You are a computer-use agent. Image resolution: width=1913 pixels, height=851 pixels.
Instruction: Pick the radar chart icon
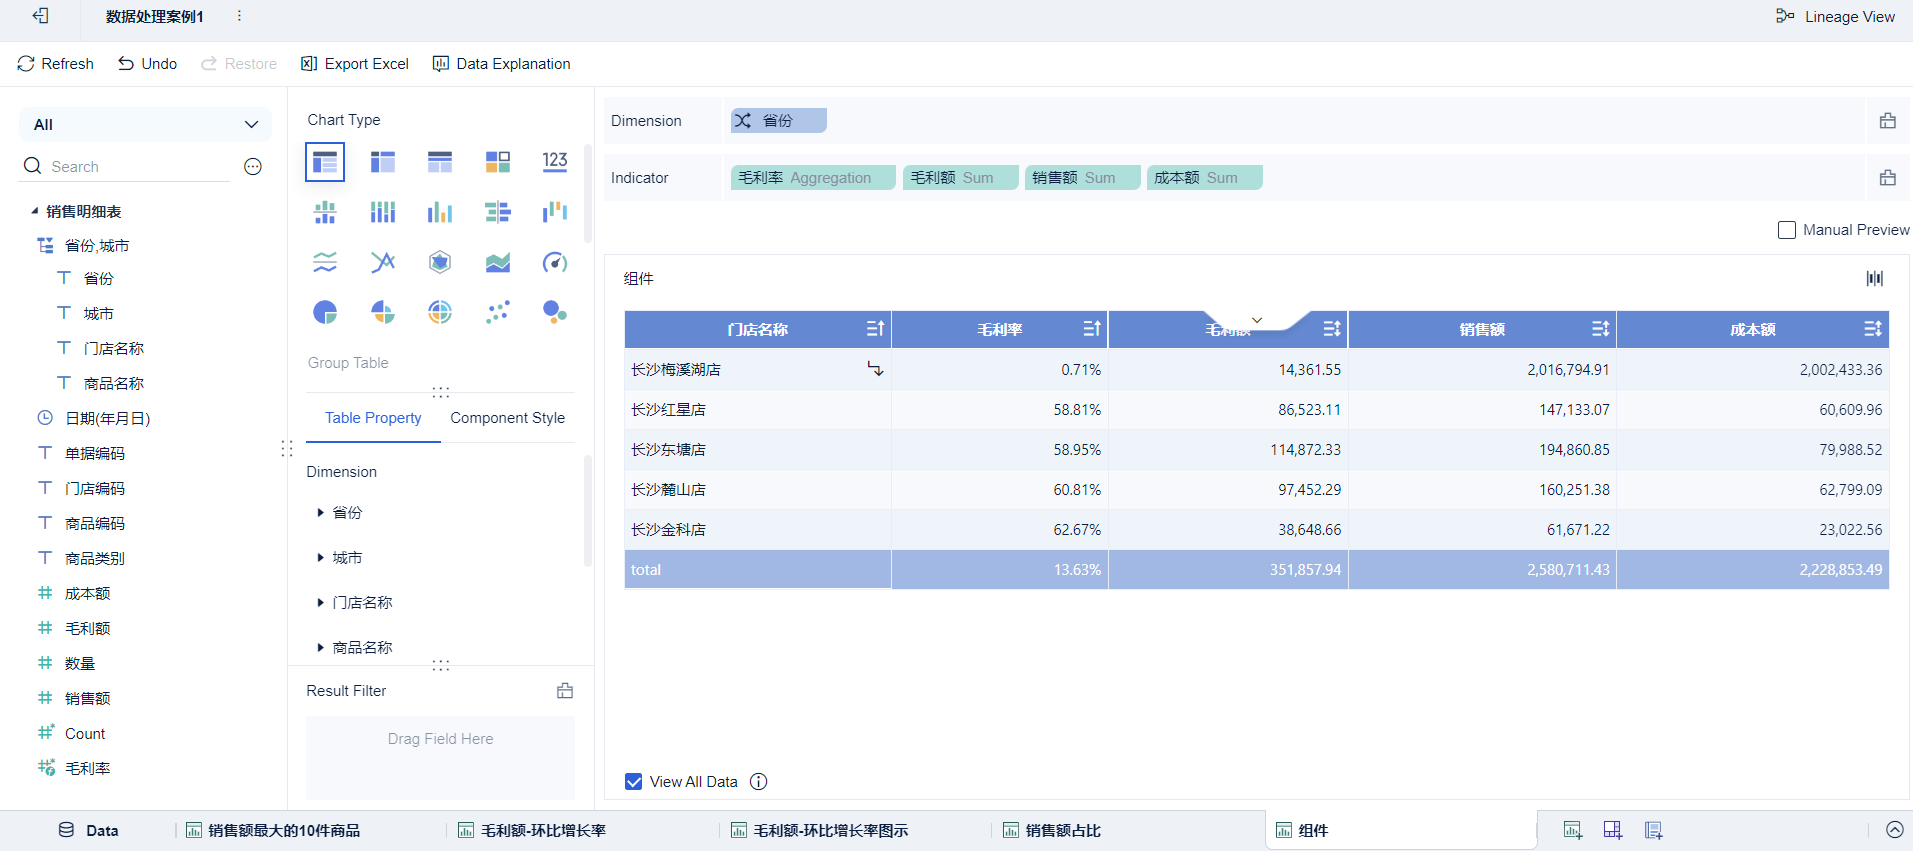440,262
